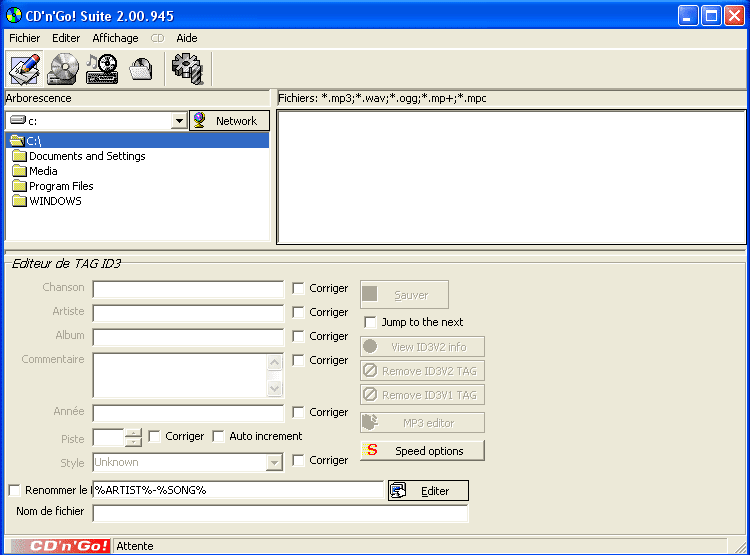Click the %ARTIST%-%SONG% rename pattern field
750x555 pixels.
[x=238, y=490]
